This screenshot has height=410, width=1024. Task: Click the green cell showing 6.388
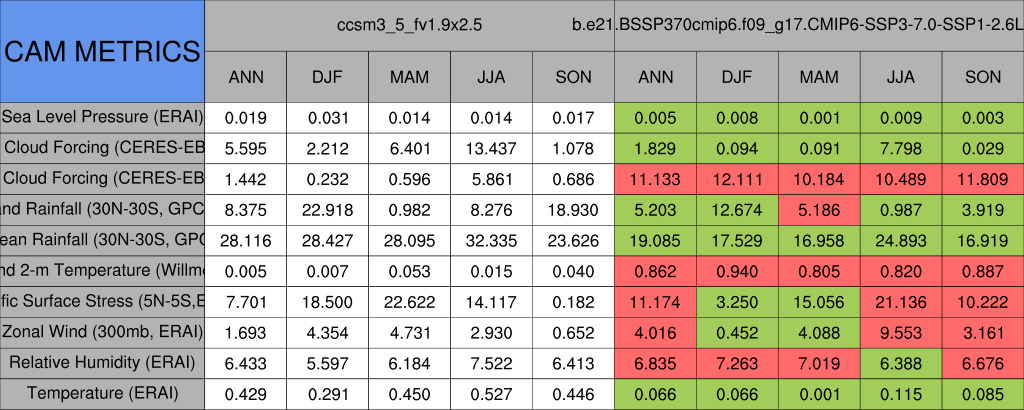click(902, 362)
